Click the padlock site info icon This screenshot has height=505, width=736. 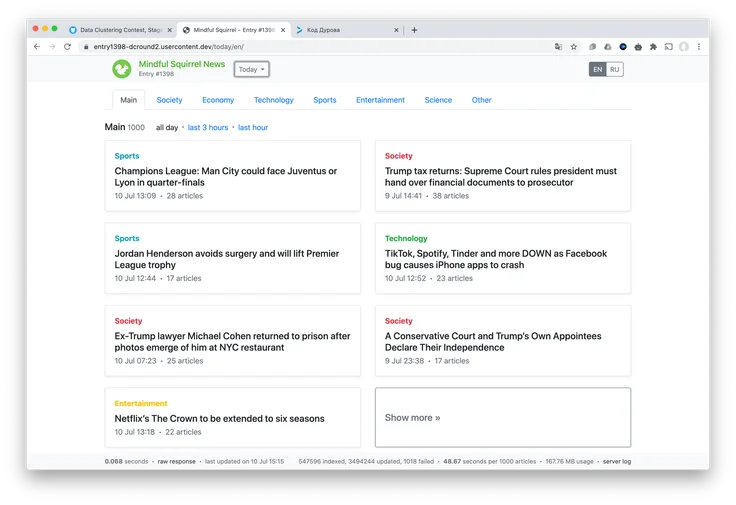click(x=86, y=46)
